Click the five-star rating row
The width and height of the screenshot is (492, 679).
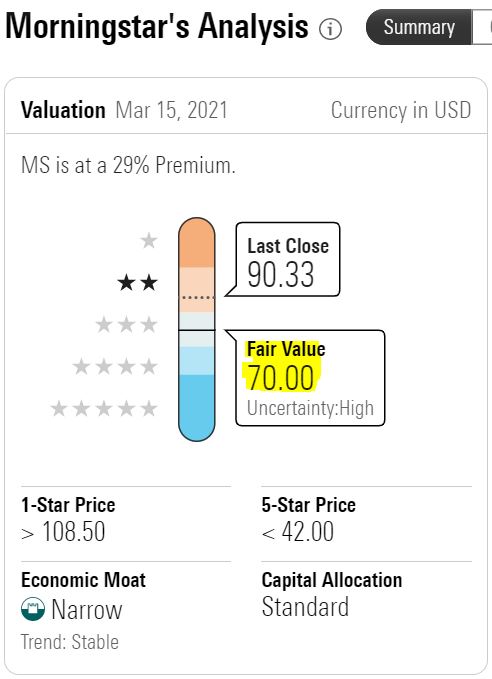104,408
